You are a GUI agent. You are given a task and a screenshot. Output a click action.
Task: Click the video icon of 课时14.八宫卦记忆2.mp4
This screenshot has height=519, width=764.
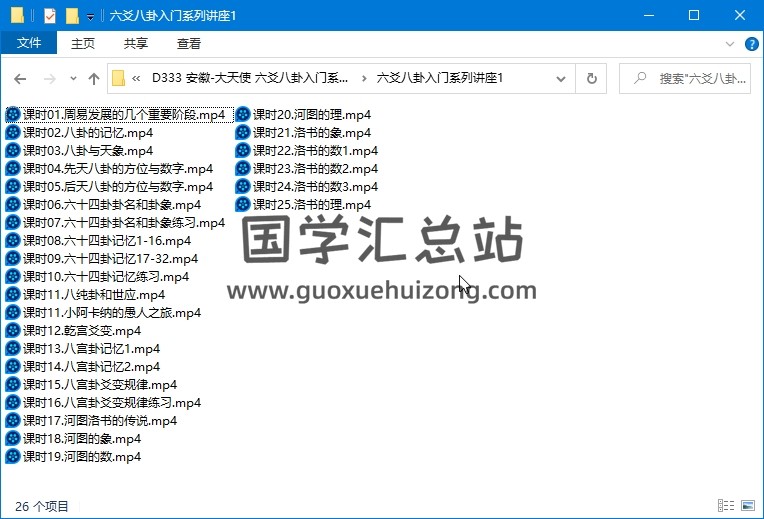[13, 367]
